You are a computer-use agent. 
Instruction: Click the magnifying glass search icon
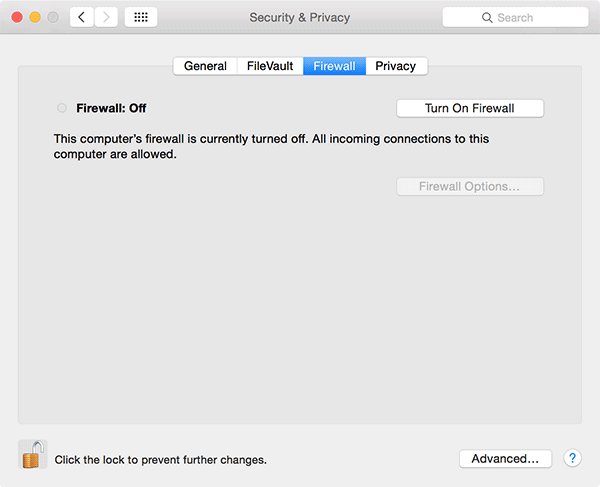[487, 18]
